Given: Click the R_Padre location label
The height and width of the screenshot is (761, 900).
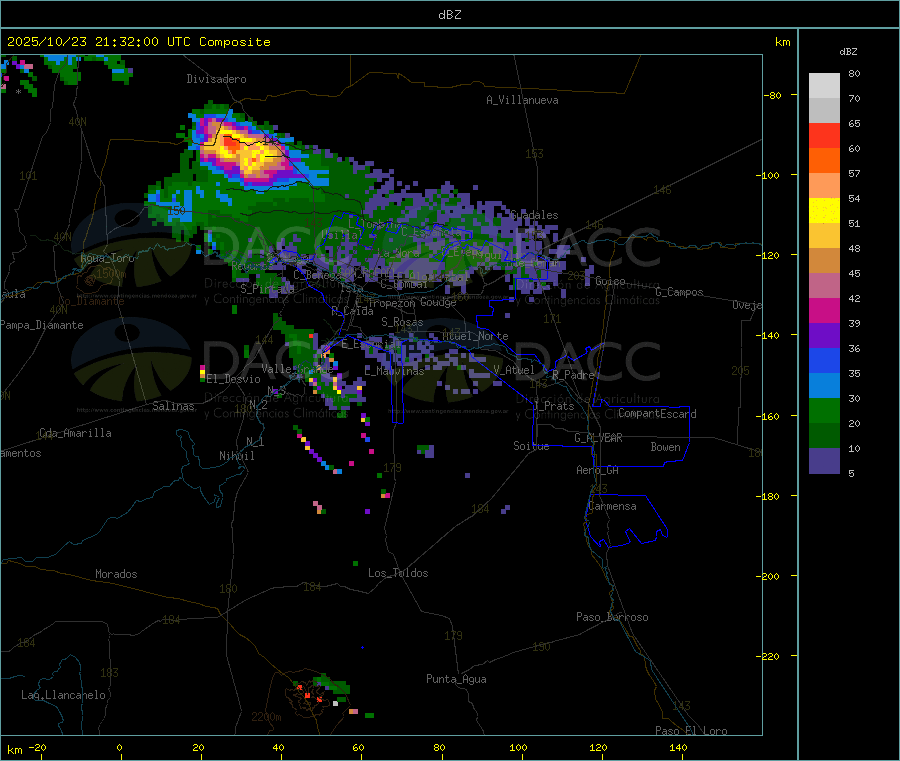Looking at the screenshot, I should coord(573,375).
